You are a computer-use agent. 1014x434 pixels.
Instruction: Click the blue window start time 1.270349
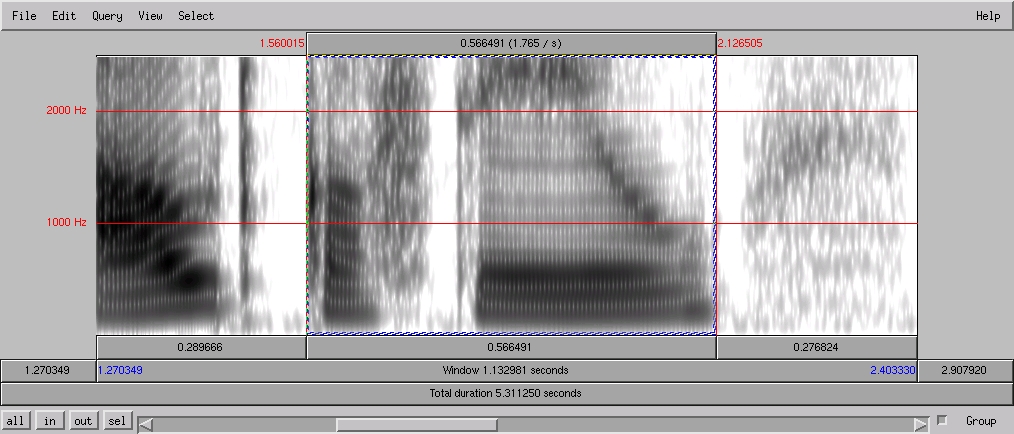[120, 371]
